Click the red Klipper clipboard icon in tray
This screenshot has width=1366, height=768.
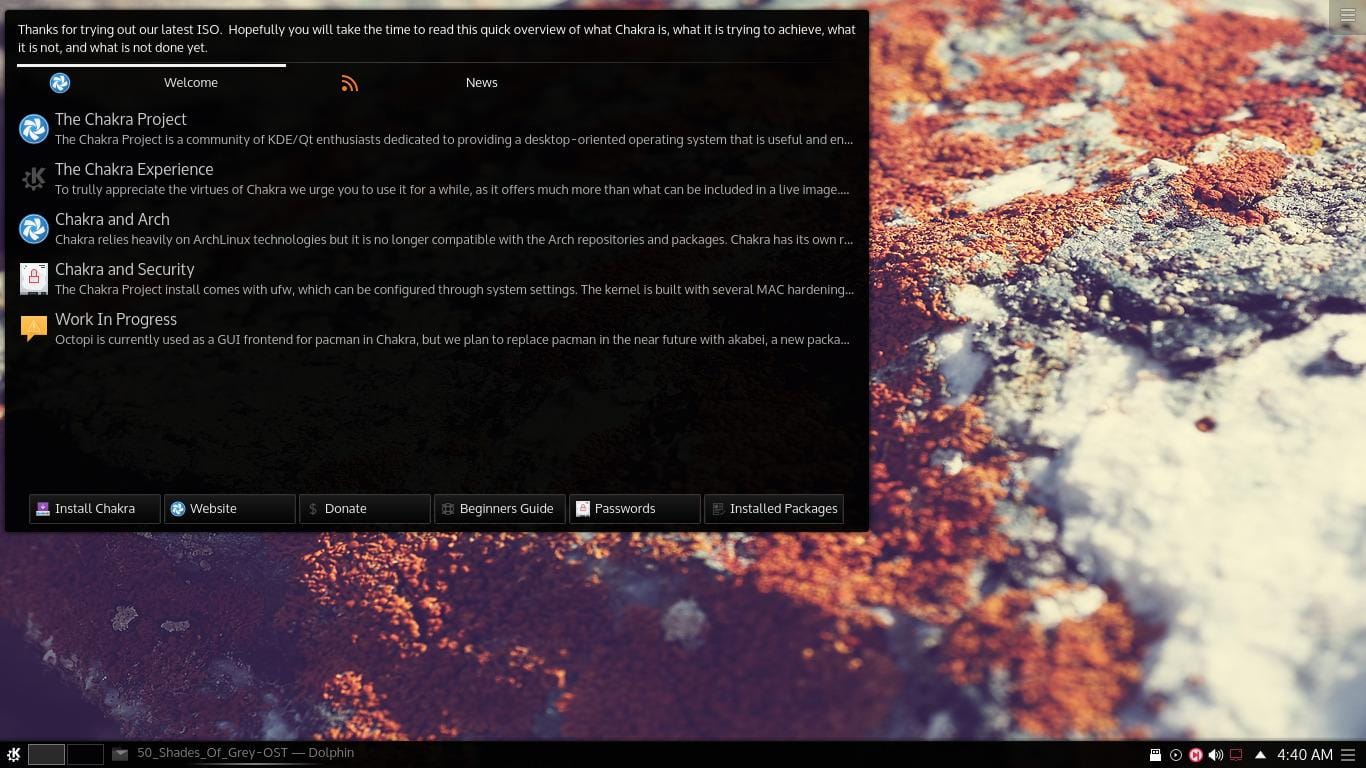pyautogui.click(x=1195, y=753)
